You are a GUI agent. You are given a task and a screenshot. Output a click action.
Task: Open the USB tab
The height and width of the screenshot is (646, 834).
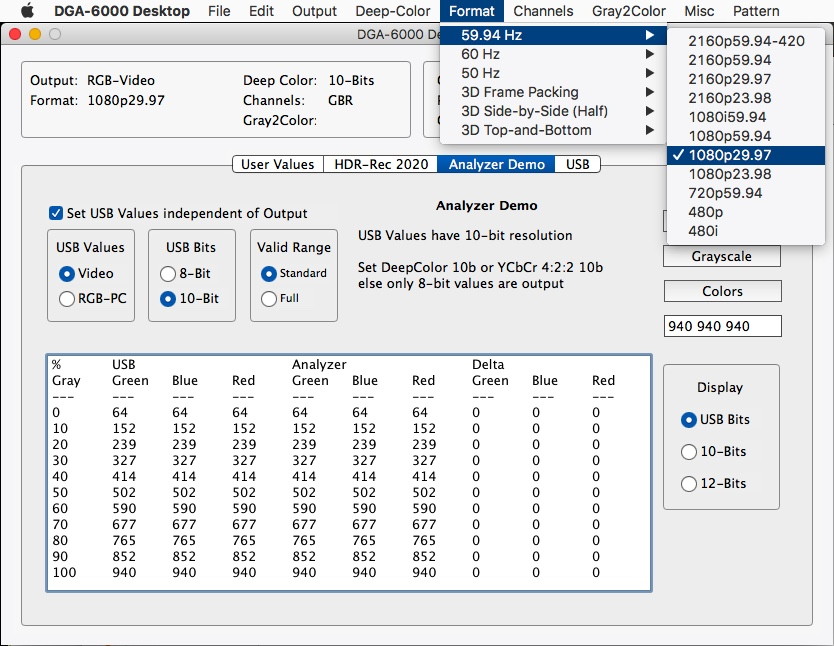(x=577, y=164)
